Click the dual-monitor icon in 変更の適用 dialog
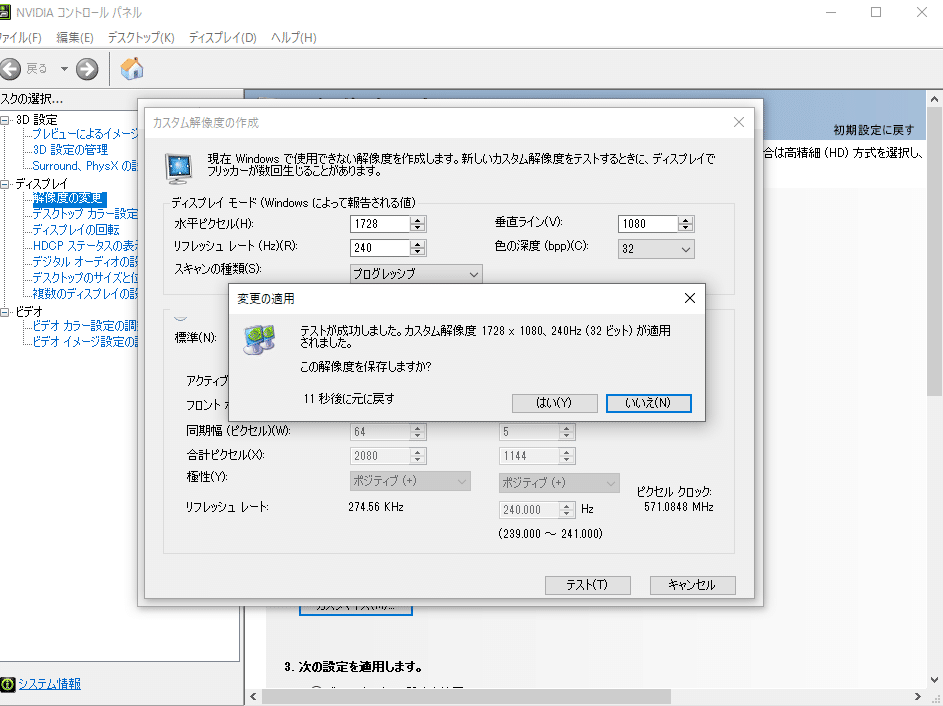This screenshot has width=943, height=706. click(x=260, y=339)
